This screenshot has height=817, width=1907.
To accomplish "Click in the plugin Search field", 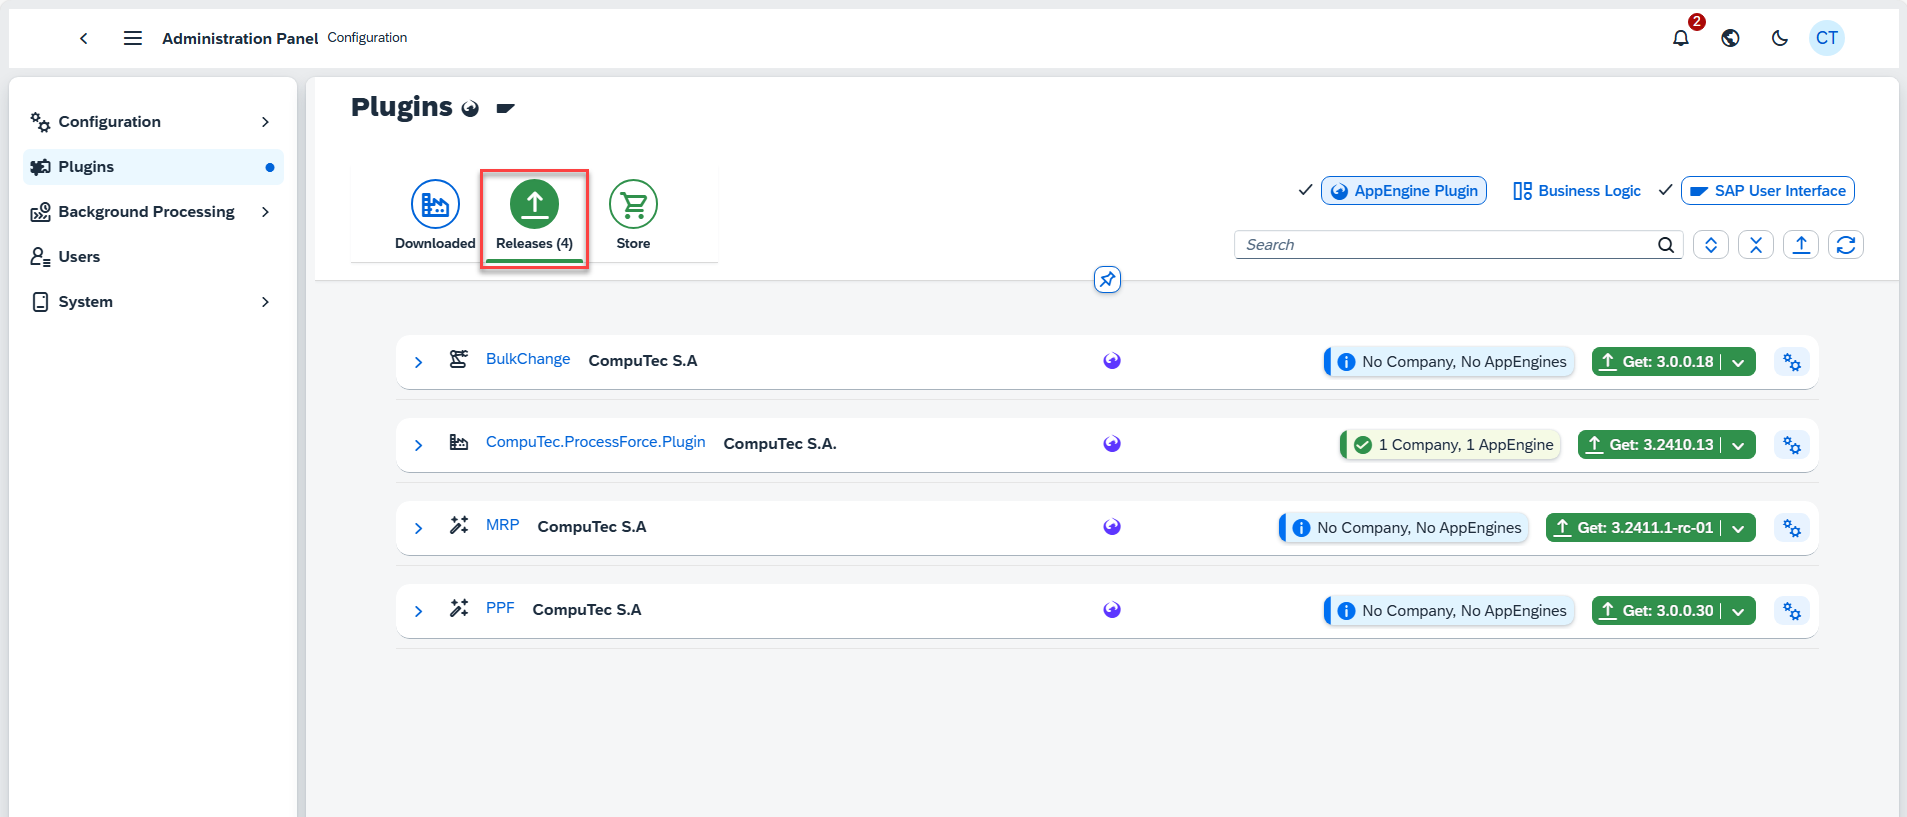I will tap(1445, 245).
